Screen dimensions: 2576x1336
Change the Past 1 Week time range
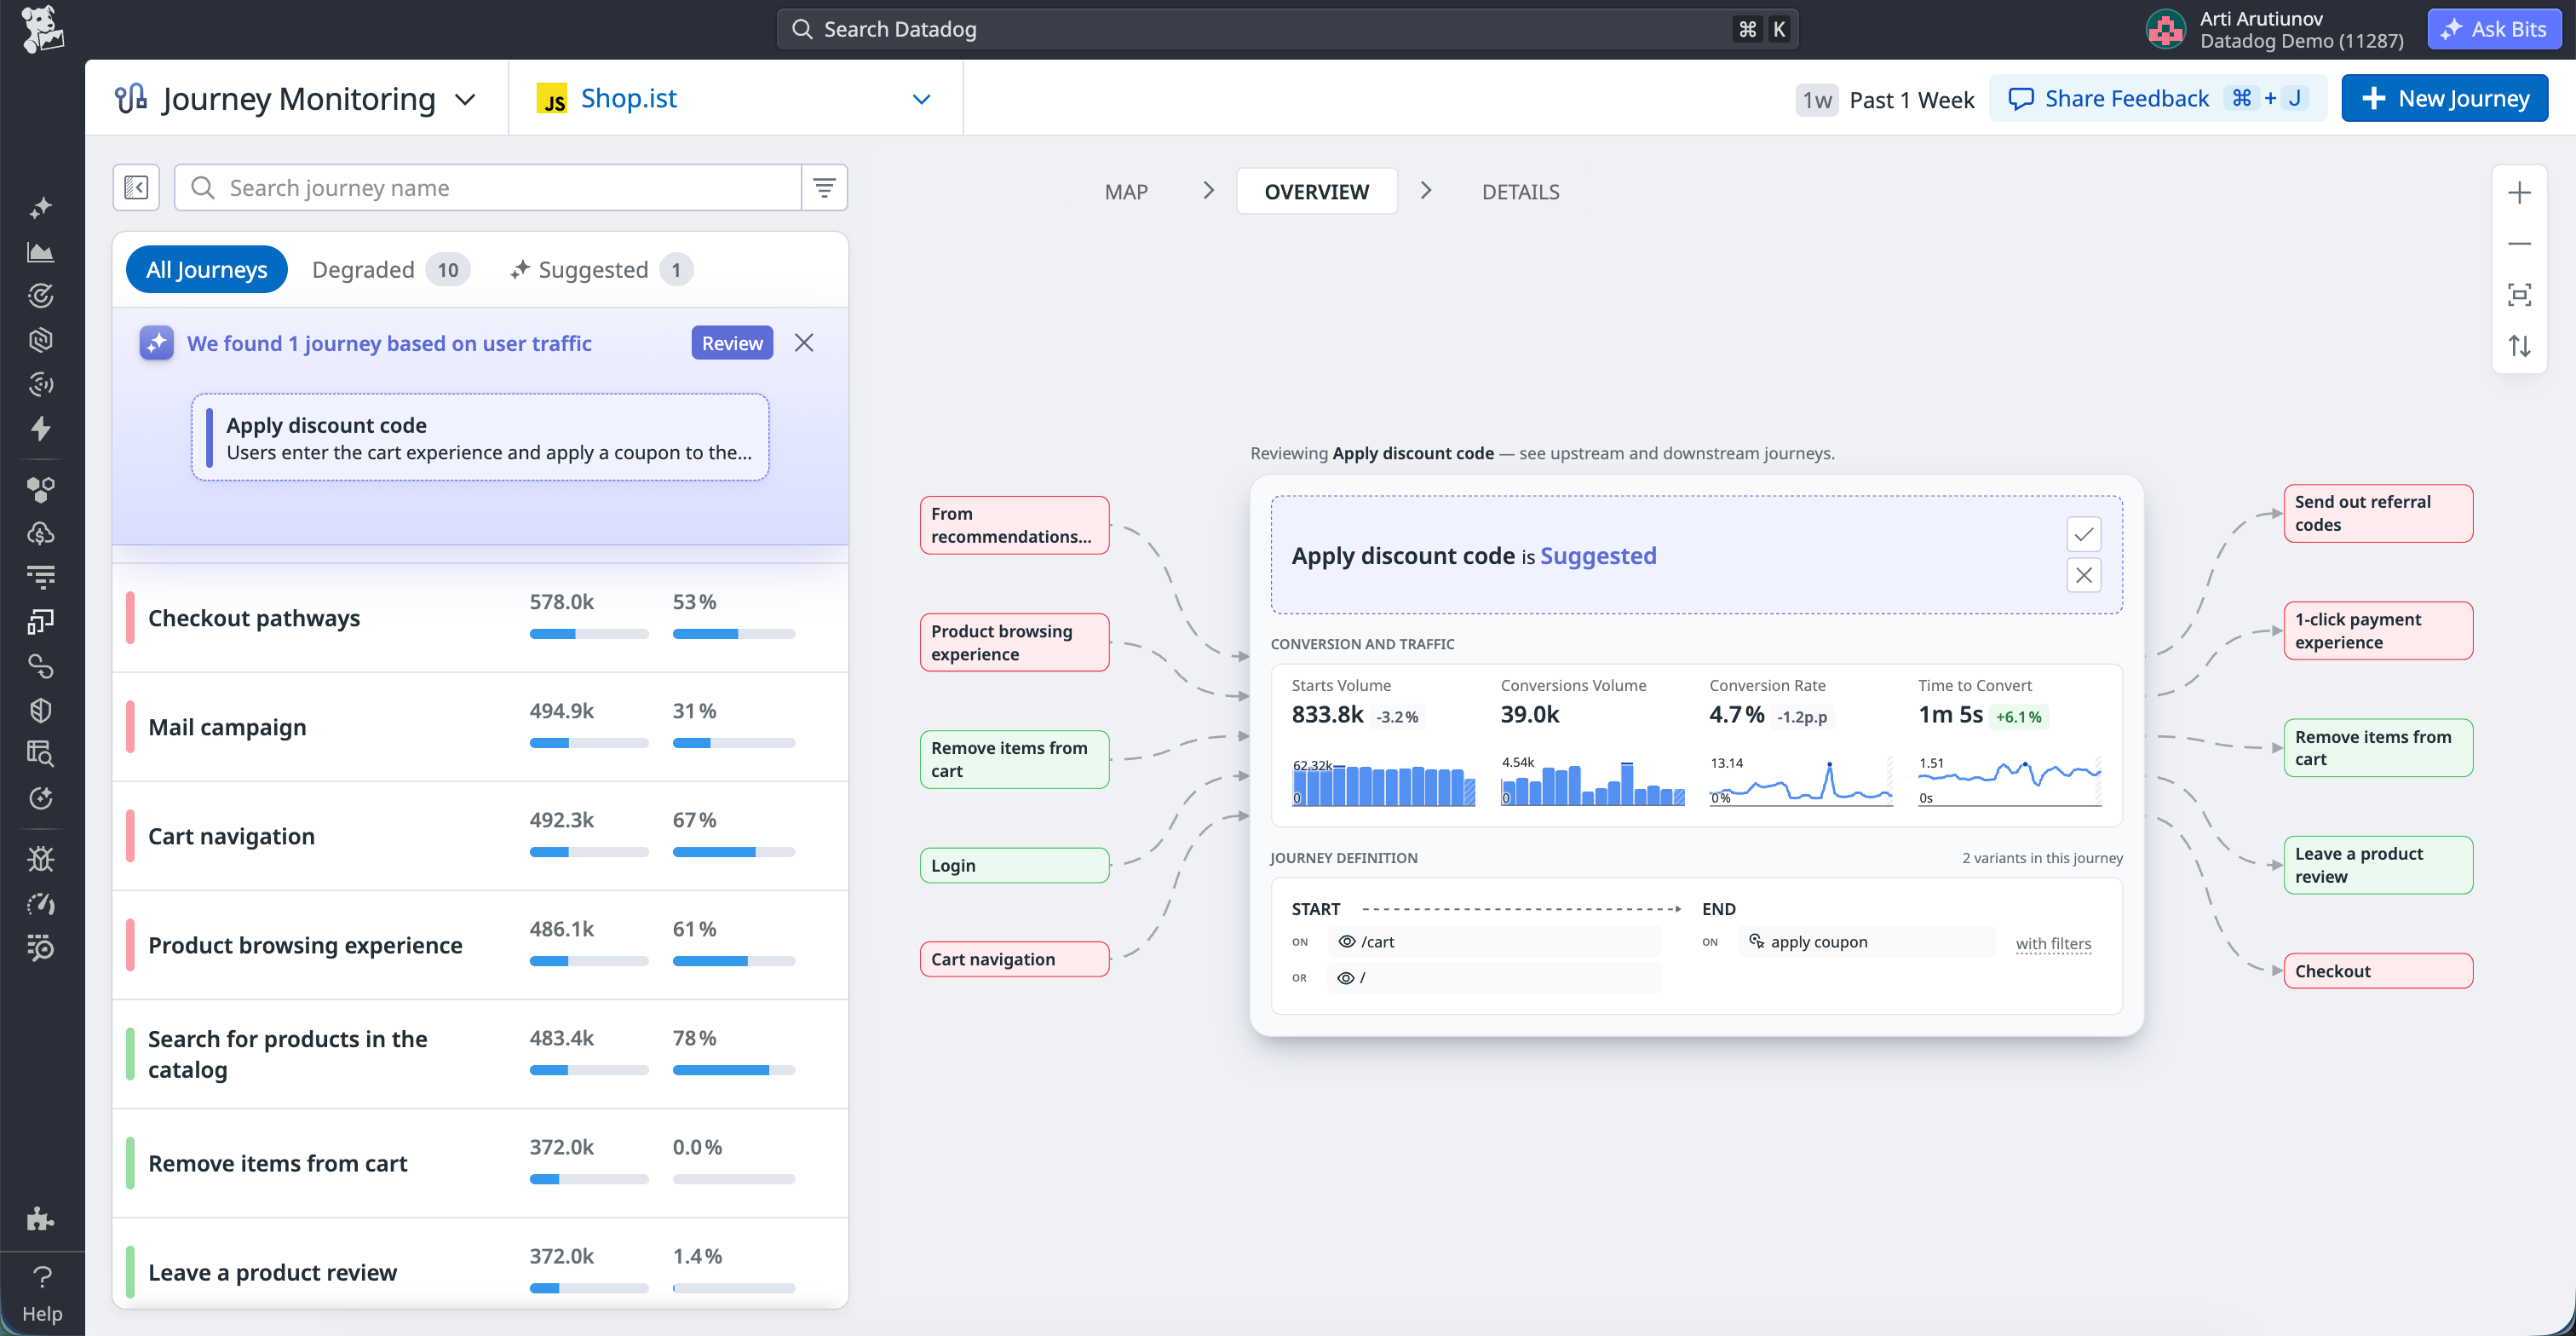[x=1885, y=100]
